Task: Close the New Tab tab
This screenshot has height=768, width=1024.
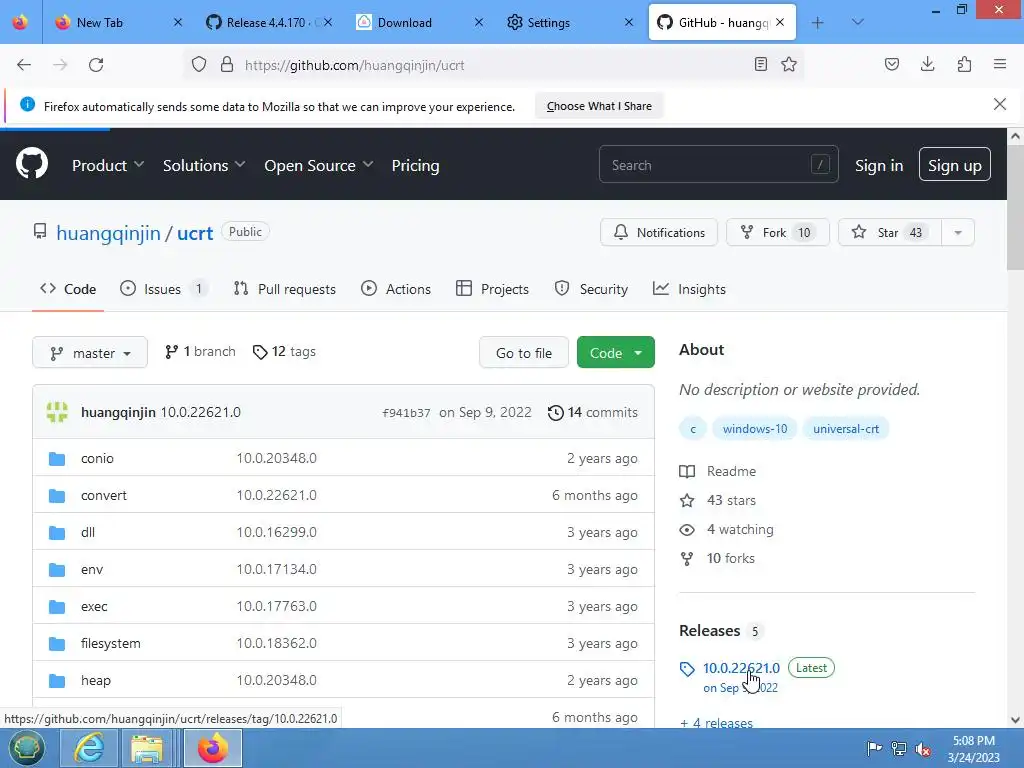Action: [178, 22]
